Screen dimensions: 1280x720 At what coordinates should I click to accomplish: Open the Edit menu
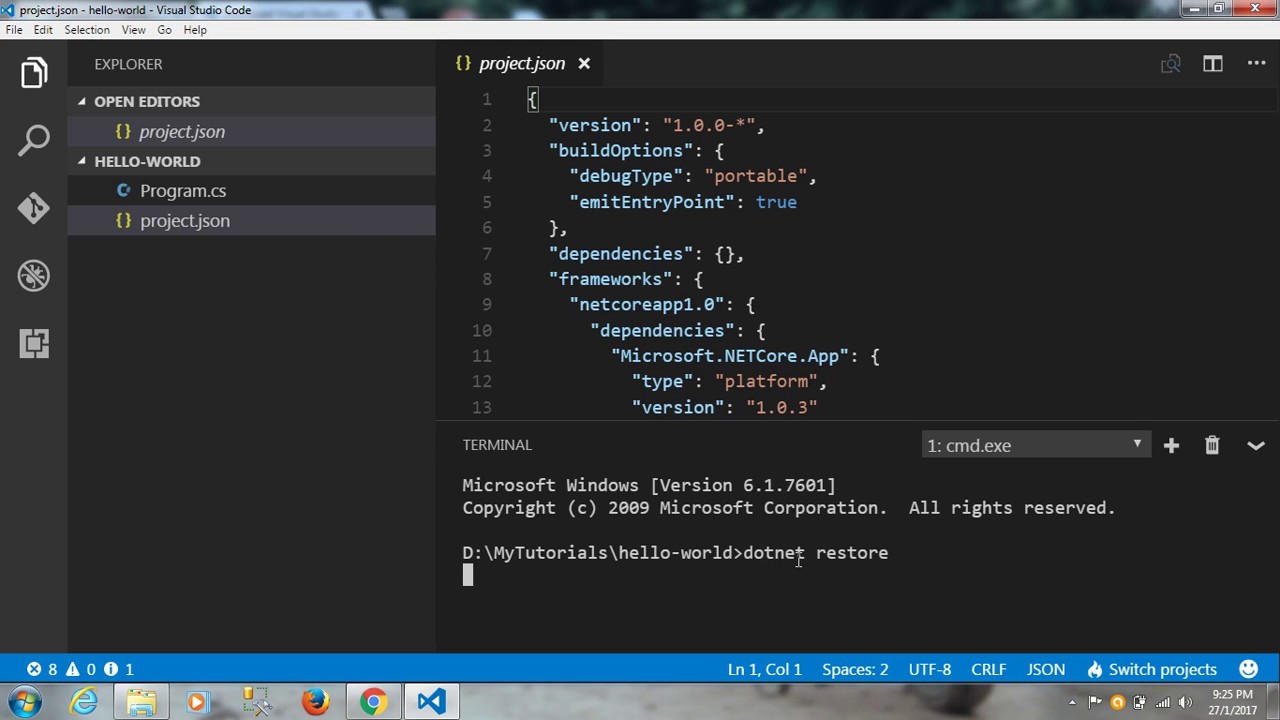tap(43, 30)
